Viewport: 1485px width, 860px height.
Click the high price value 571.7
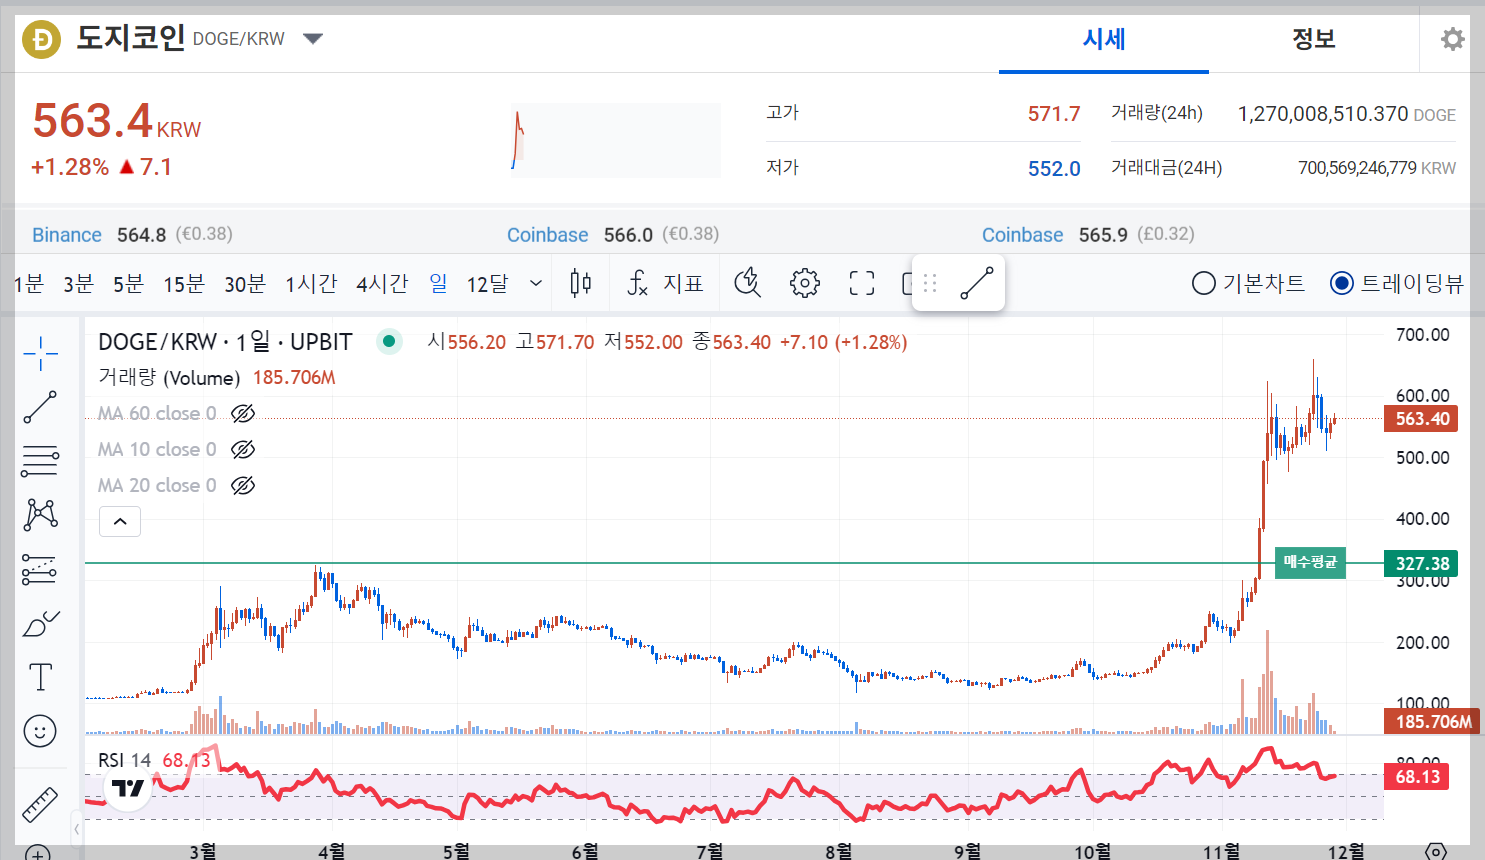1054,114
